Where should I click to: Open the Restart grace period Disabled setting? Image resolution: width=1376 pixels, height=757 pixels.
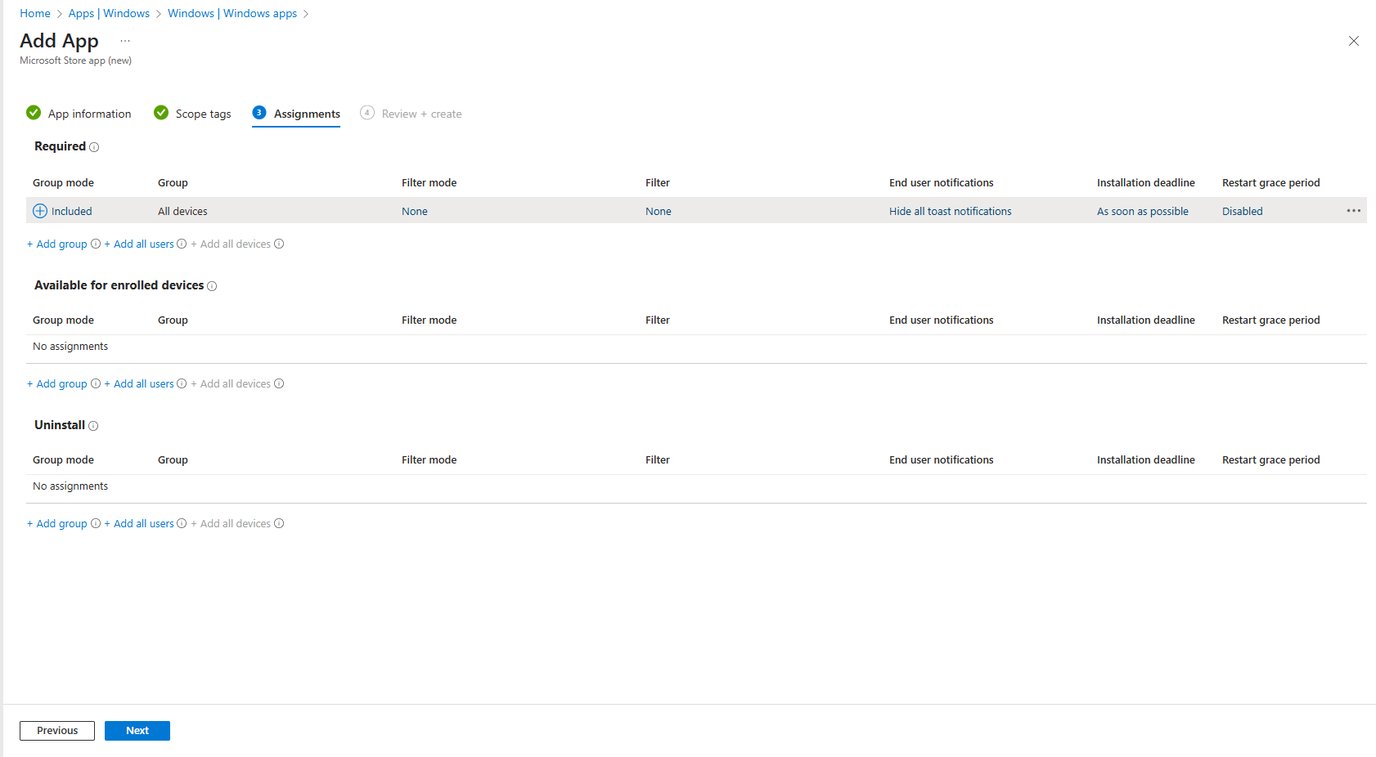tap(1241, 211)
